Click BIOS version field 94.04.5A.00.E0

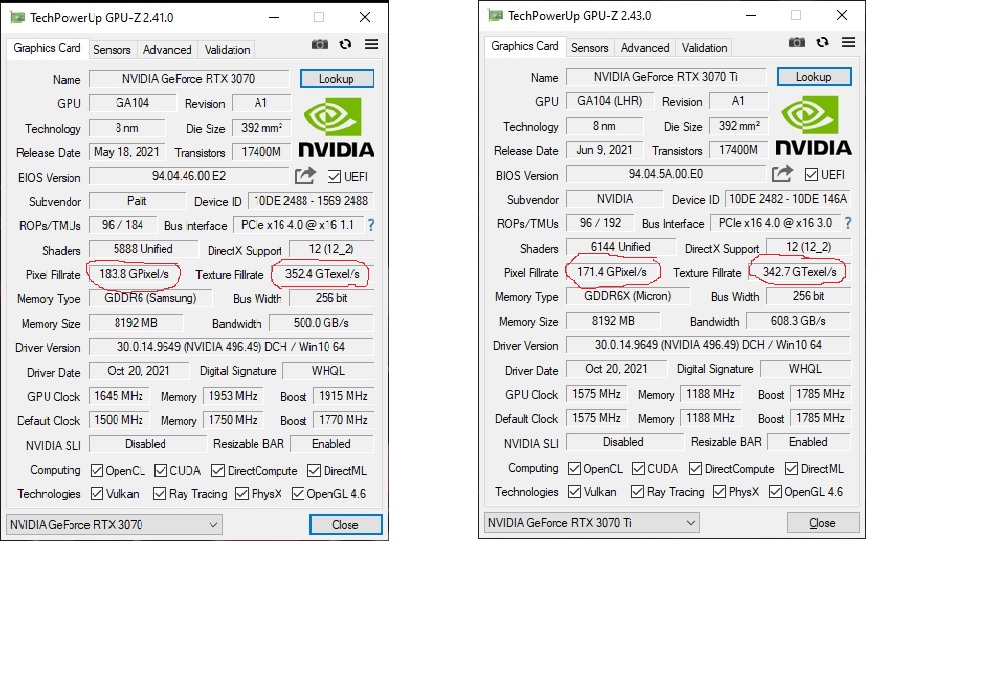coord(666,174)
